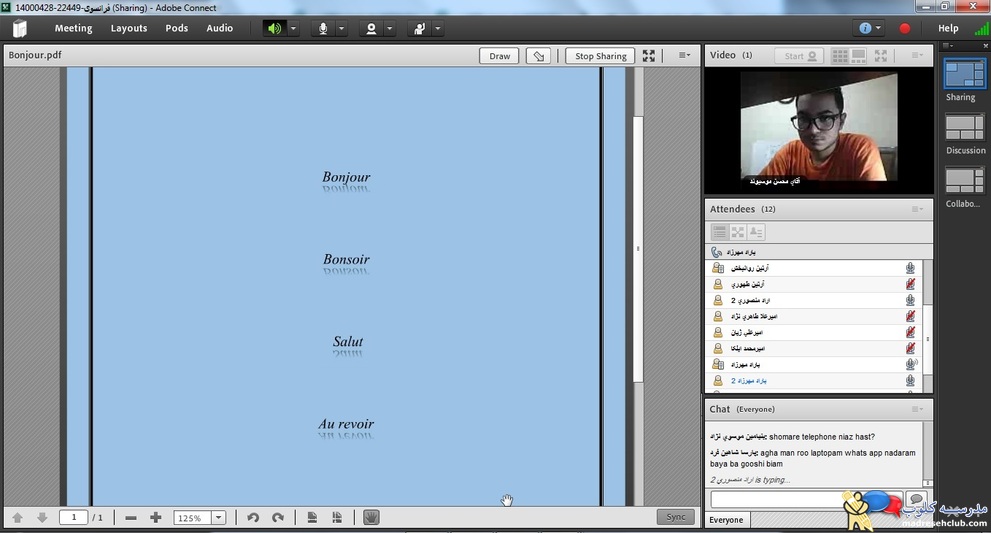
Task: Click the chat message 'shomare telephone niaz hast?'
Action: [x=822, y=437]
